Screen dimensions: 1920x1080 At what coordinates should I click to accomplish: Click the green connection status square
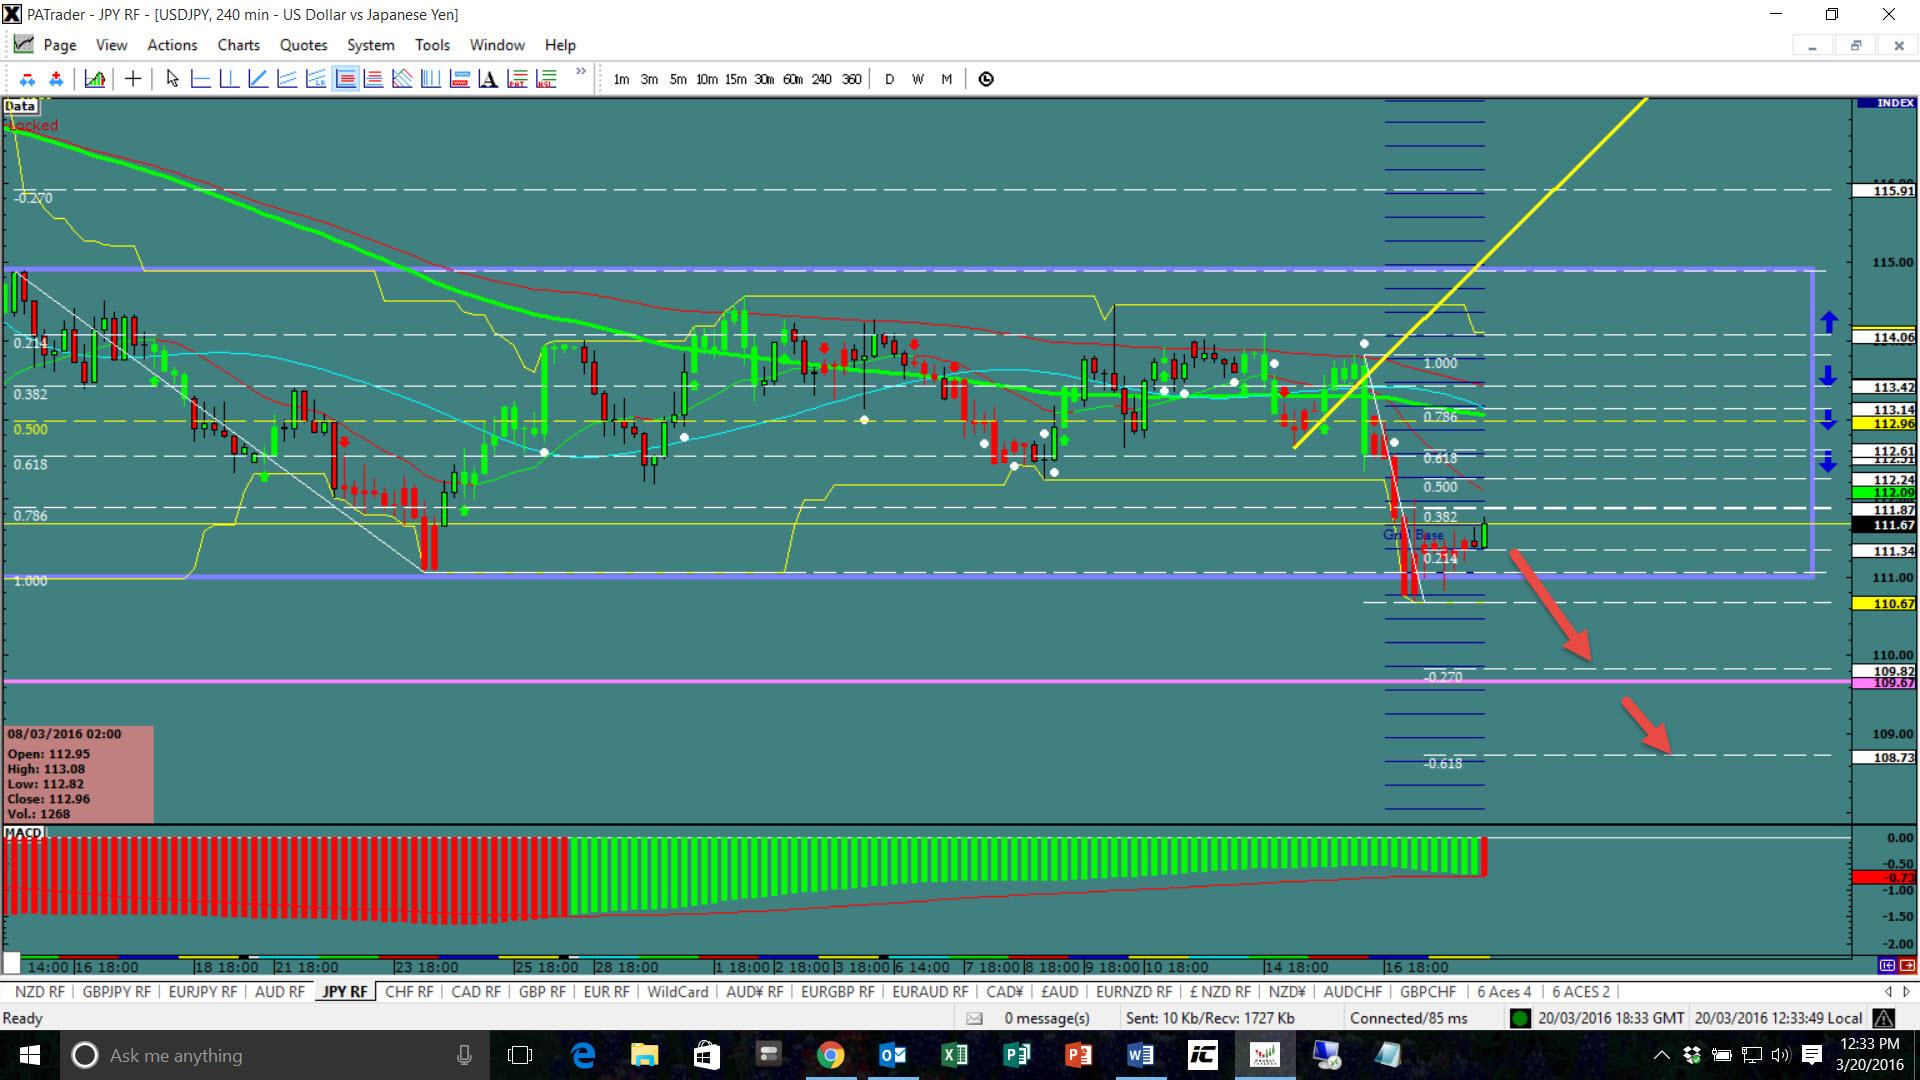pyautogui.click(x=1520, y=1018)
